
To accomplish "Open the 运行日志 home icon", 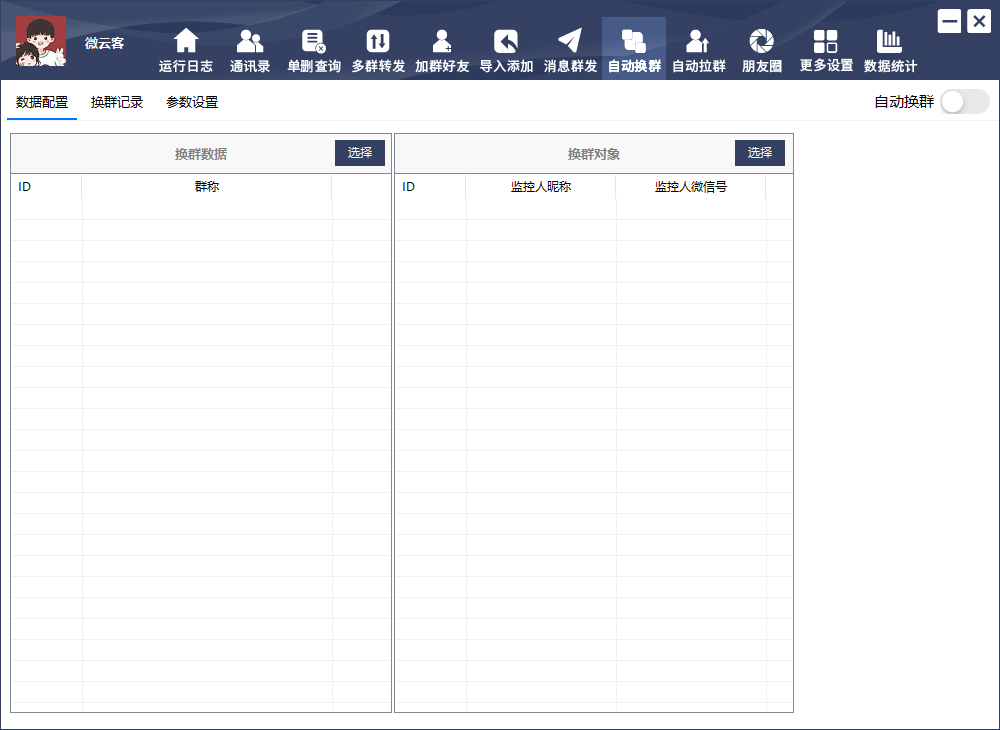I will (x=186, y=42).
